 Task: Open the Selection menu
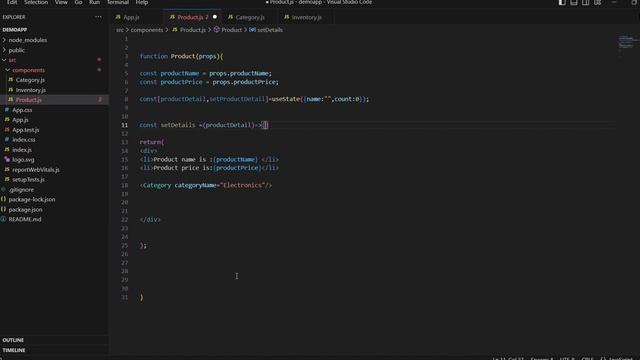tap(36, 2)
